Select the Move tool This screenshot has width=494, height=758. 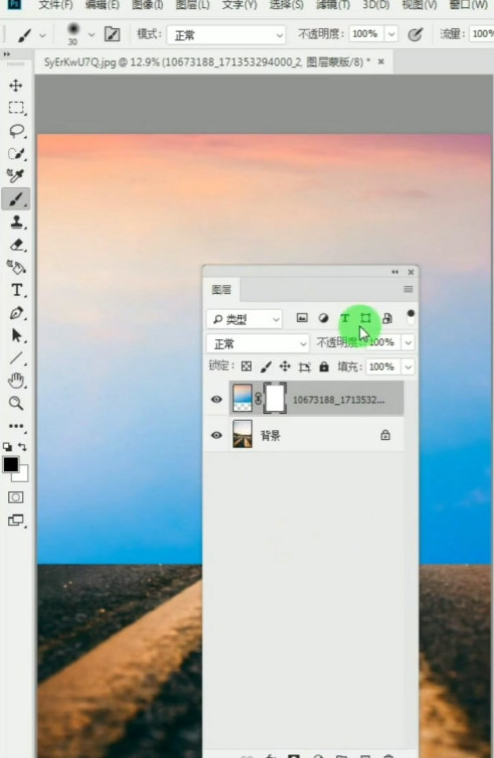coord(16,86)
